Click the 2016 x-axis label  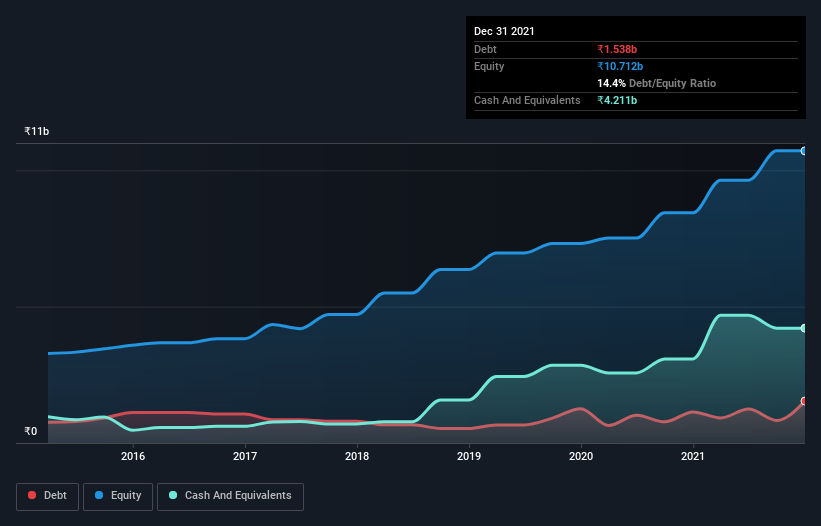133,456
